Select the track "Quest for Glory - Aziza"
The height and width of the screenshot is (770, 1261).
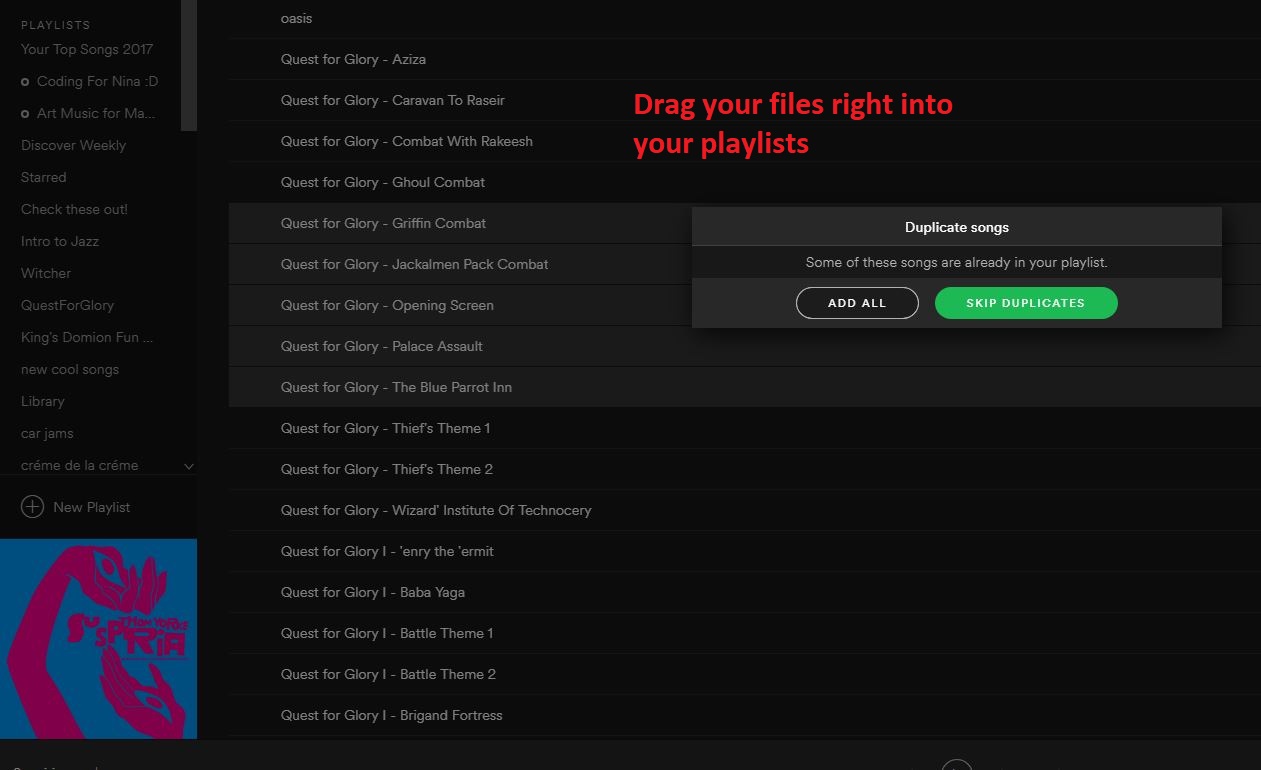click(353, 59)
